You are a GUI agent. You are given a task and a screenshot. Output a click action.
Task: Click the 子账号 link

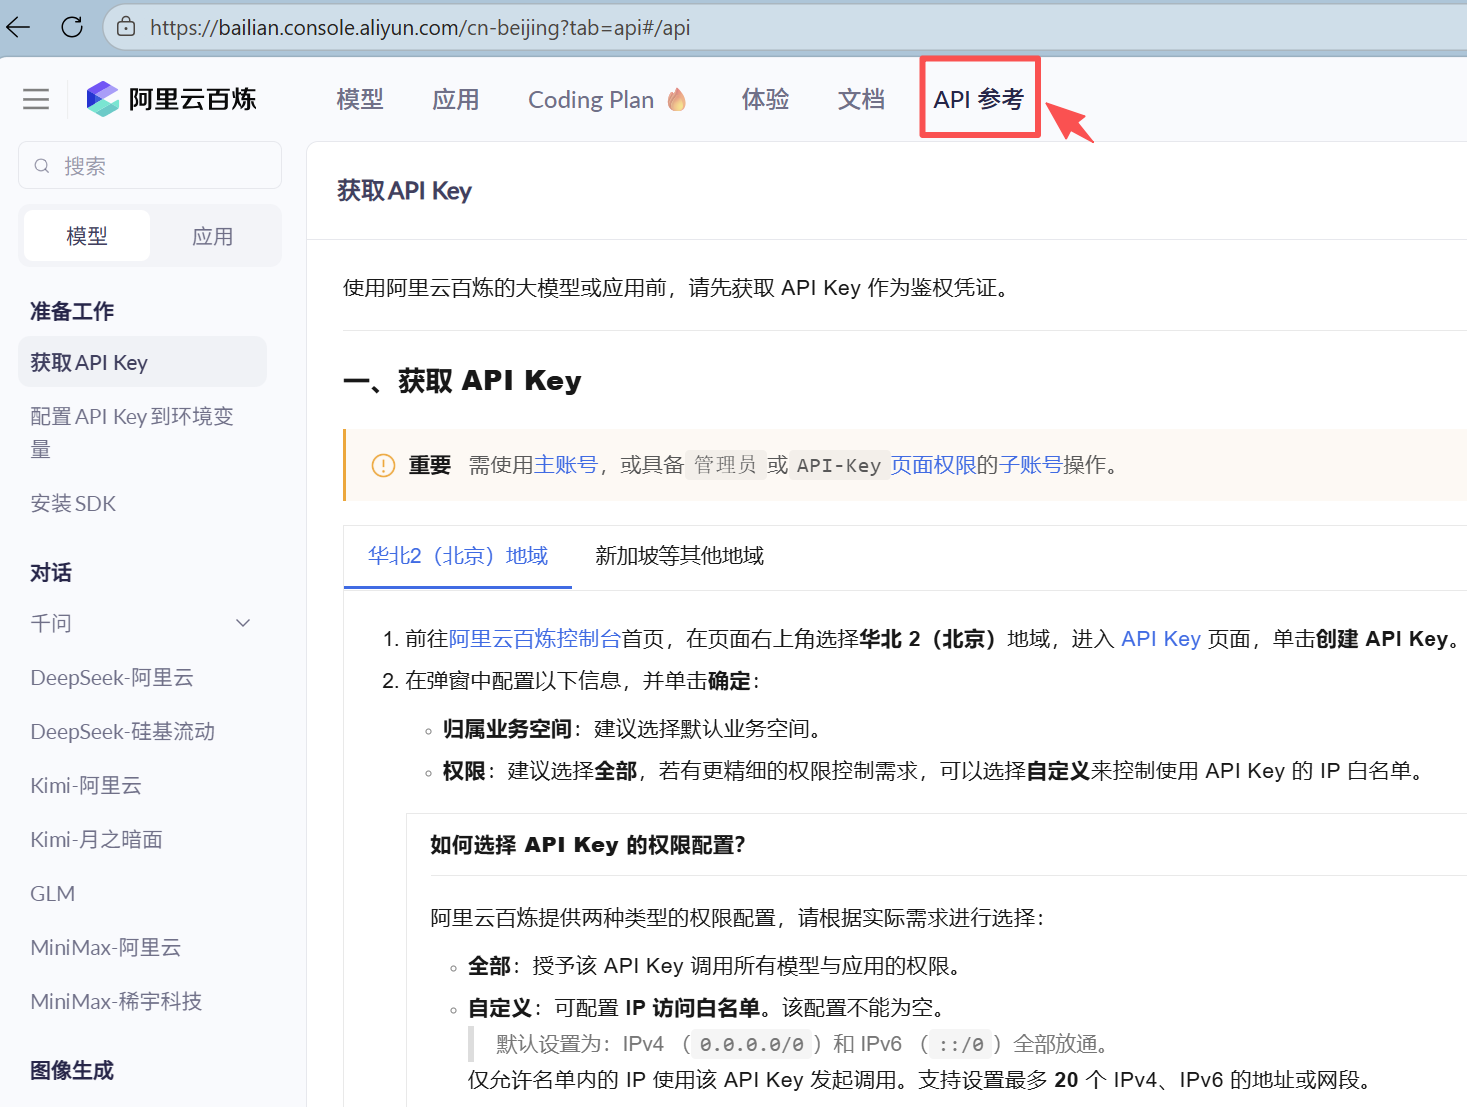pos(1031,465)
